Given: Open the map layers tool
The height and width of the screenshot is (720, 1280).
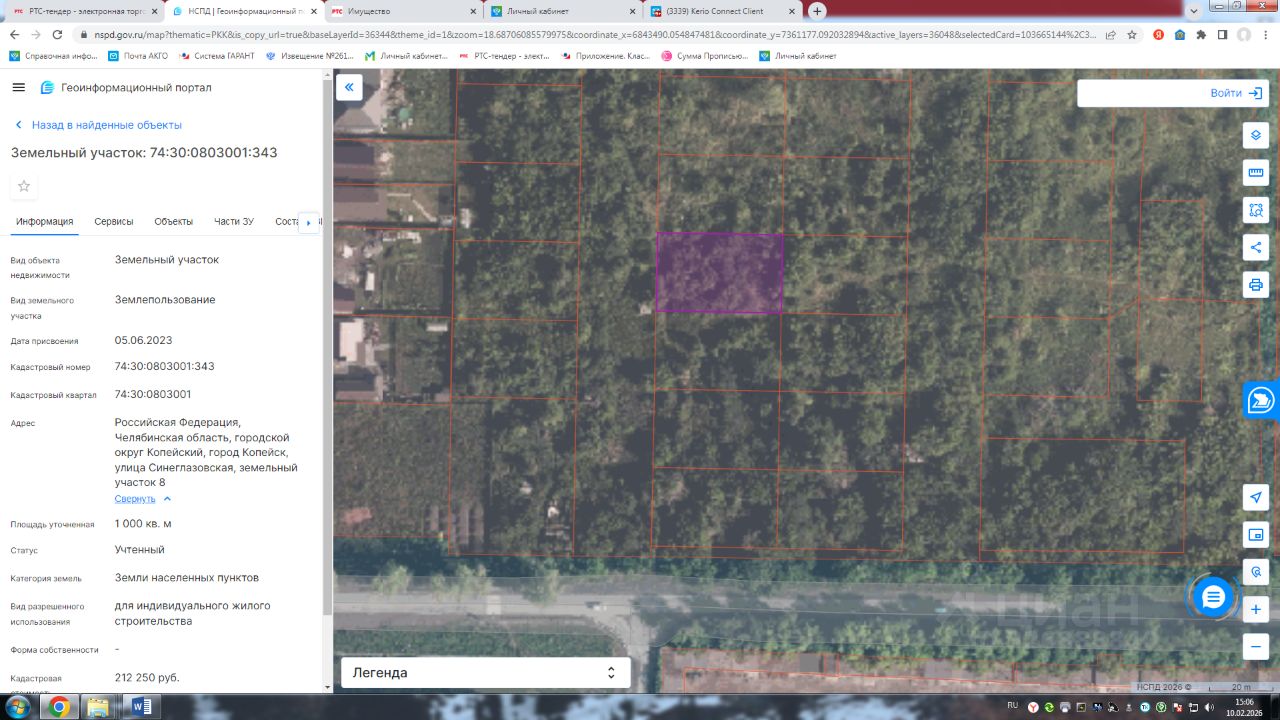Looking at the screenshot, I should click(x=1256, y=135).
